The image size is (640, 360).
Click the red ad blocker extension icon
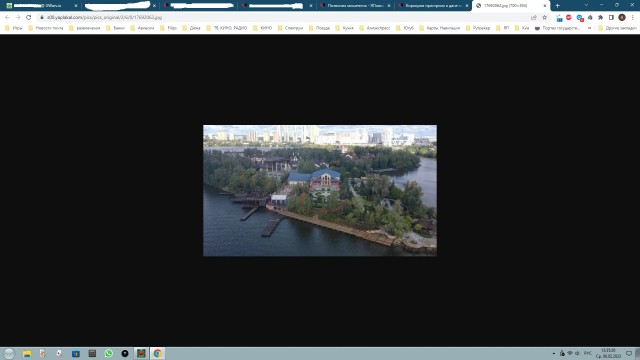(x=569, y=18)
